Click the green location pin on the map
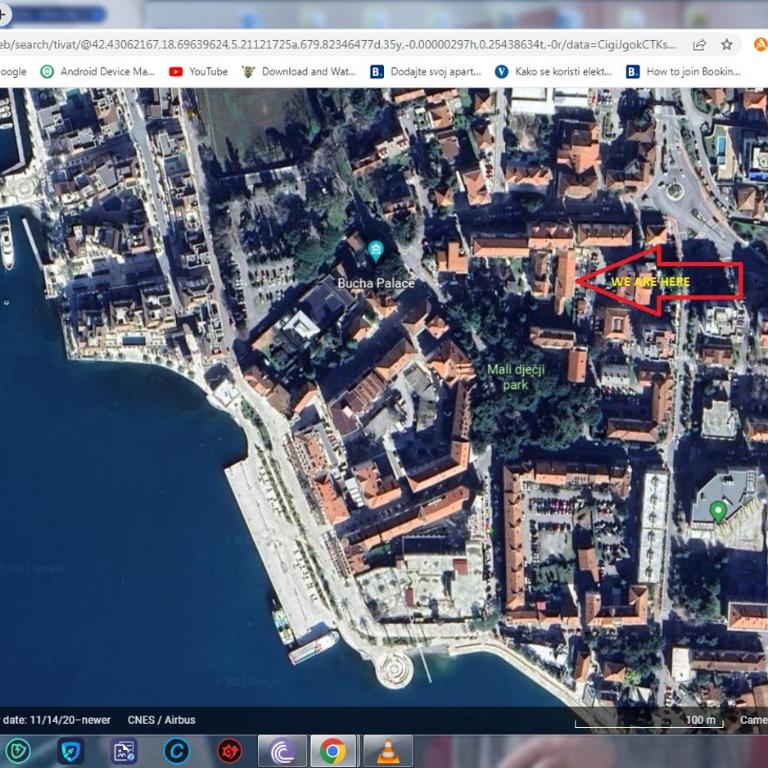The image size is (768, 768). click(x=718, y=512)
